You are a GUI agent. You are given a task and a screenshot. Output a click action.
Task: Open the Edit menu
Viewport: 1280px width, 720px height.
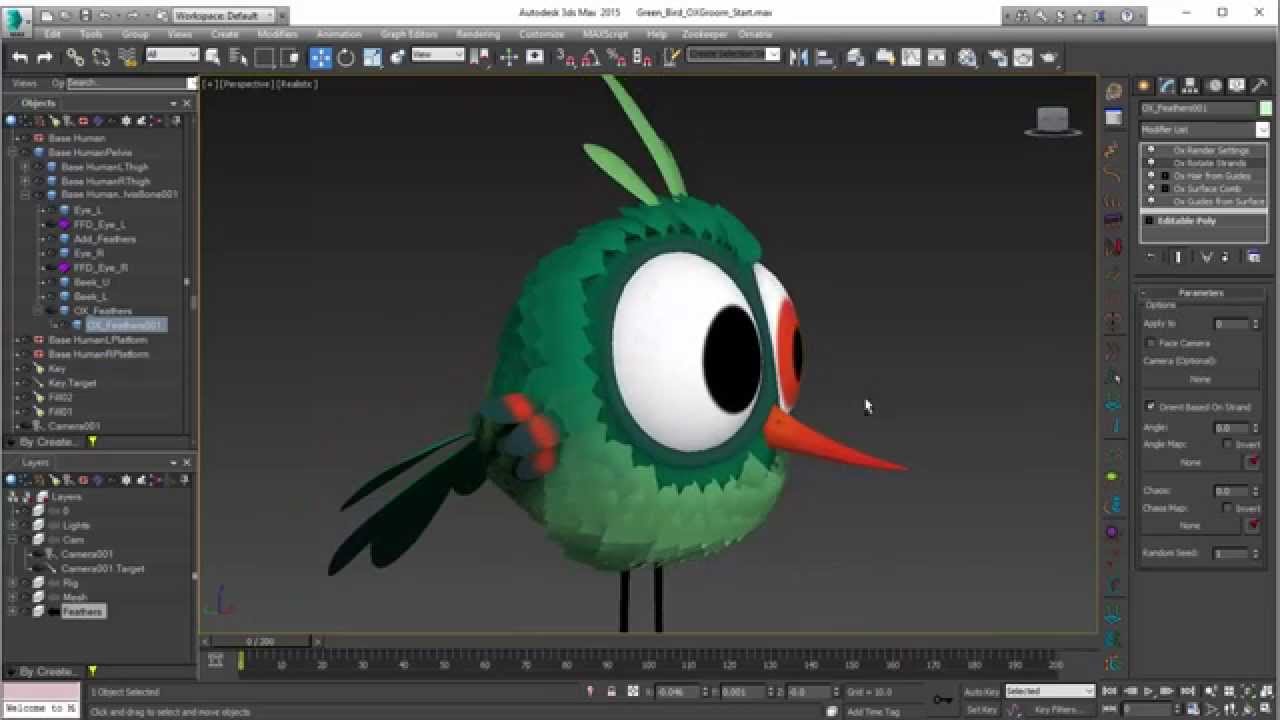52,34
